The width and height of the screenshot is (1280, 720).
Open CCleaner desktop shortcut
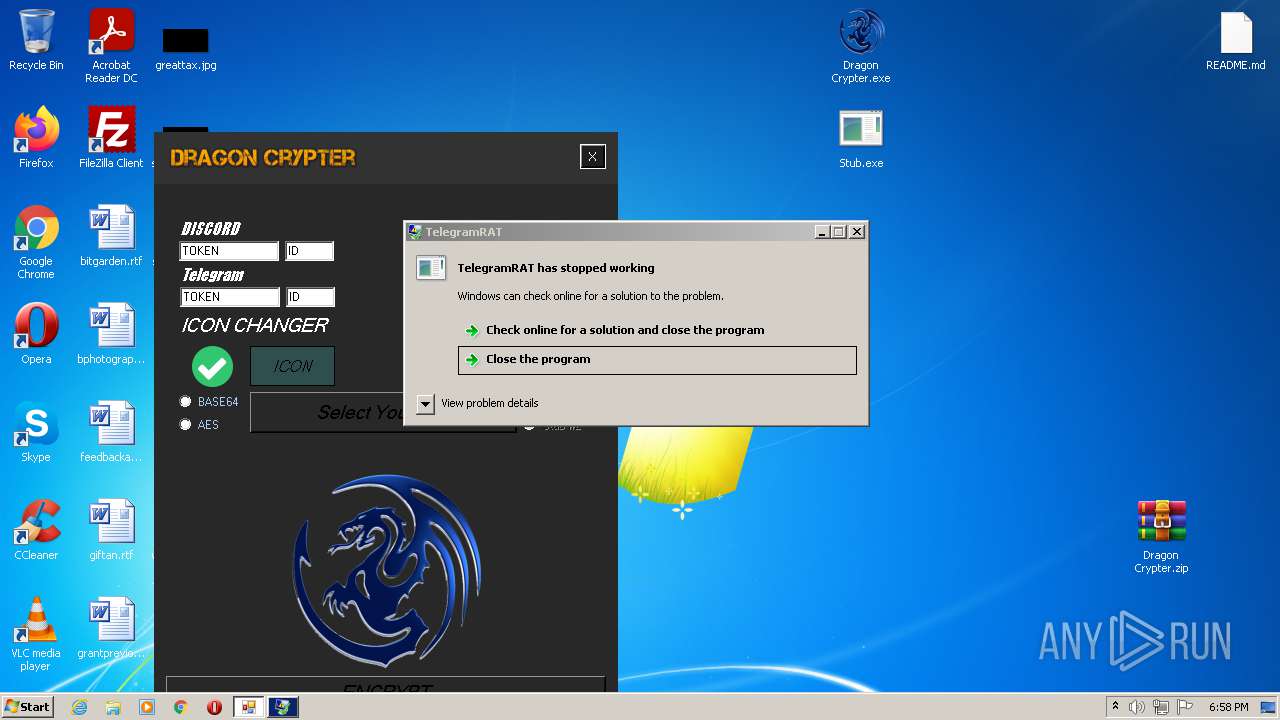pos(36,530)
